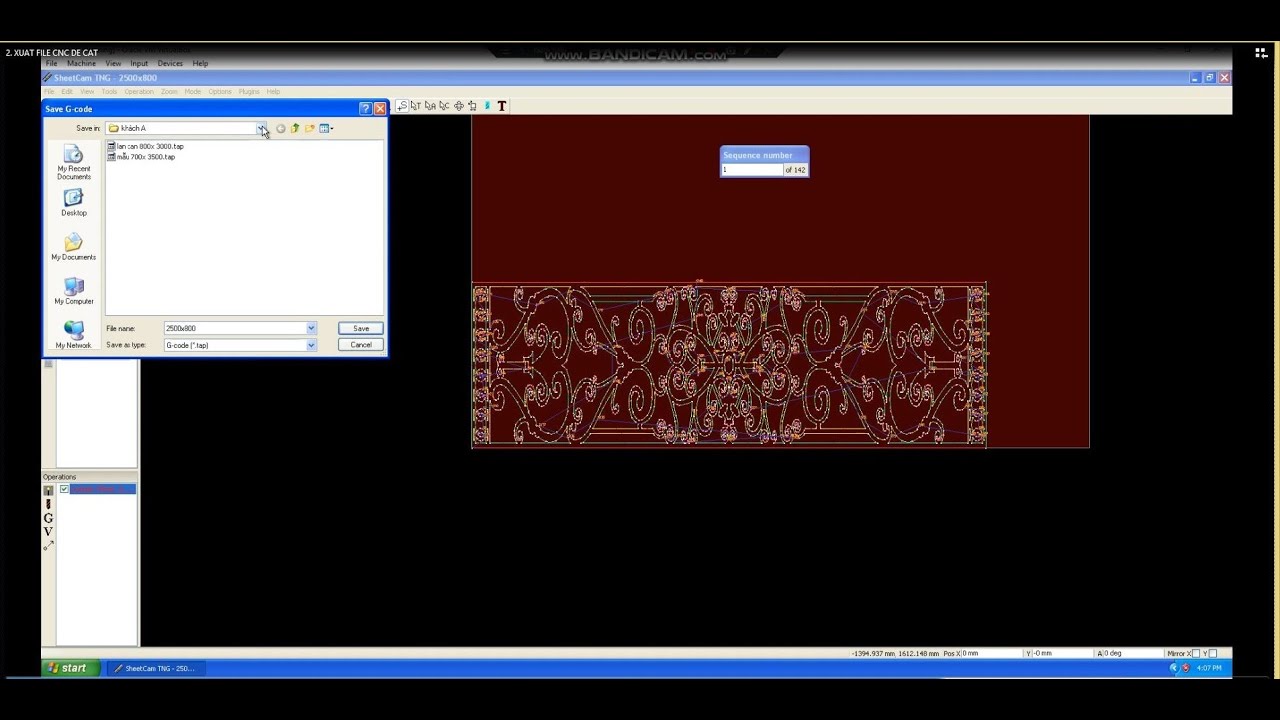Viewport: 1280px width, 720px height.
Task: Open the Input menu
Action: [139, 64]
